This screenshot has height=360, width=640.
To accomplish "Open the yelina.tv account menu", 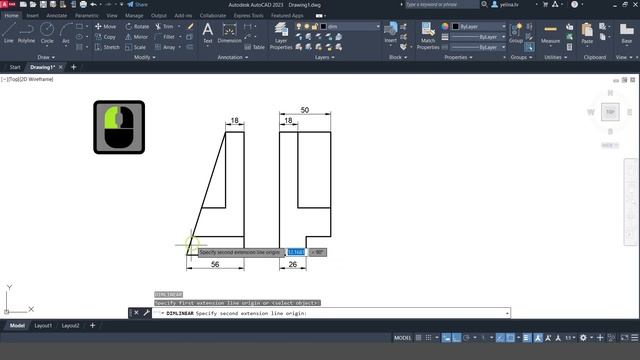I will [506, 4].
